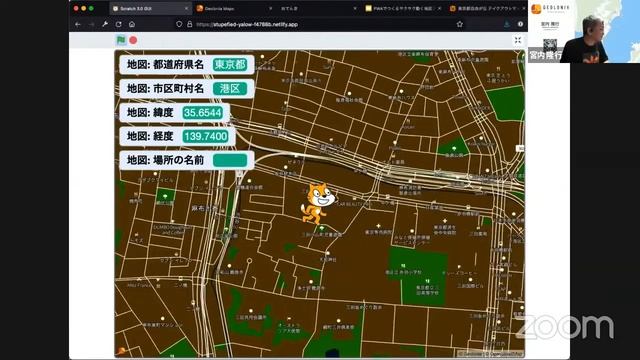Click the rightmost circular toolbar icon
This screenshot has width=640, height=360.
(x=520, y=24)
